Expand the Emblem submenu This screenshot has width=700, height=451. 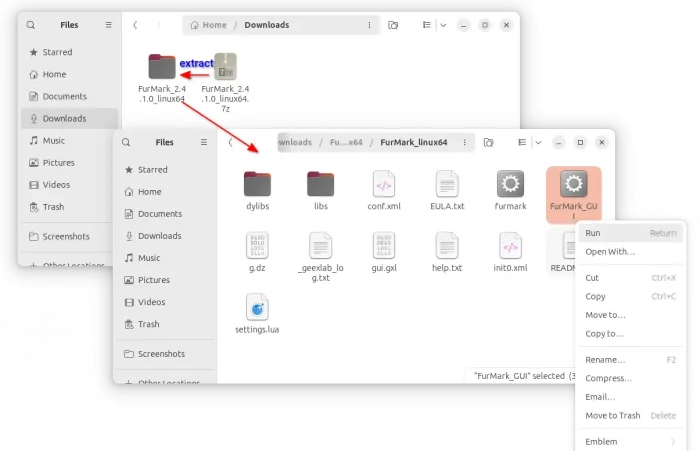(630, 441)
